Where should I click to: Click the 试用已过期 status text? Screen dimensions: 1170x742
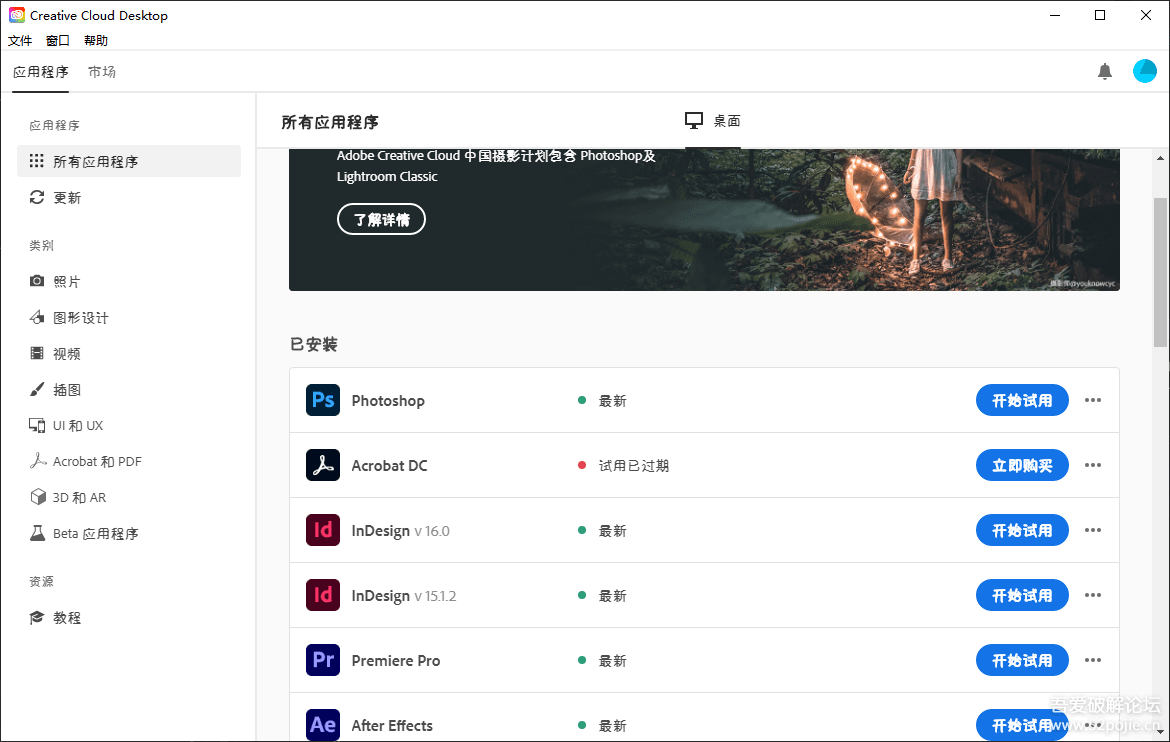pos(634,466)
